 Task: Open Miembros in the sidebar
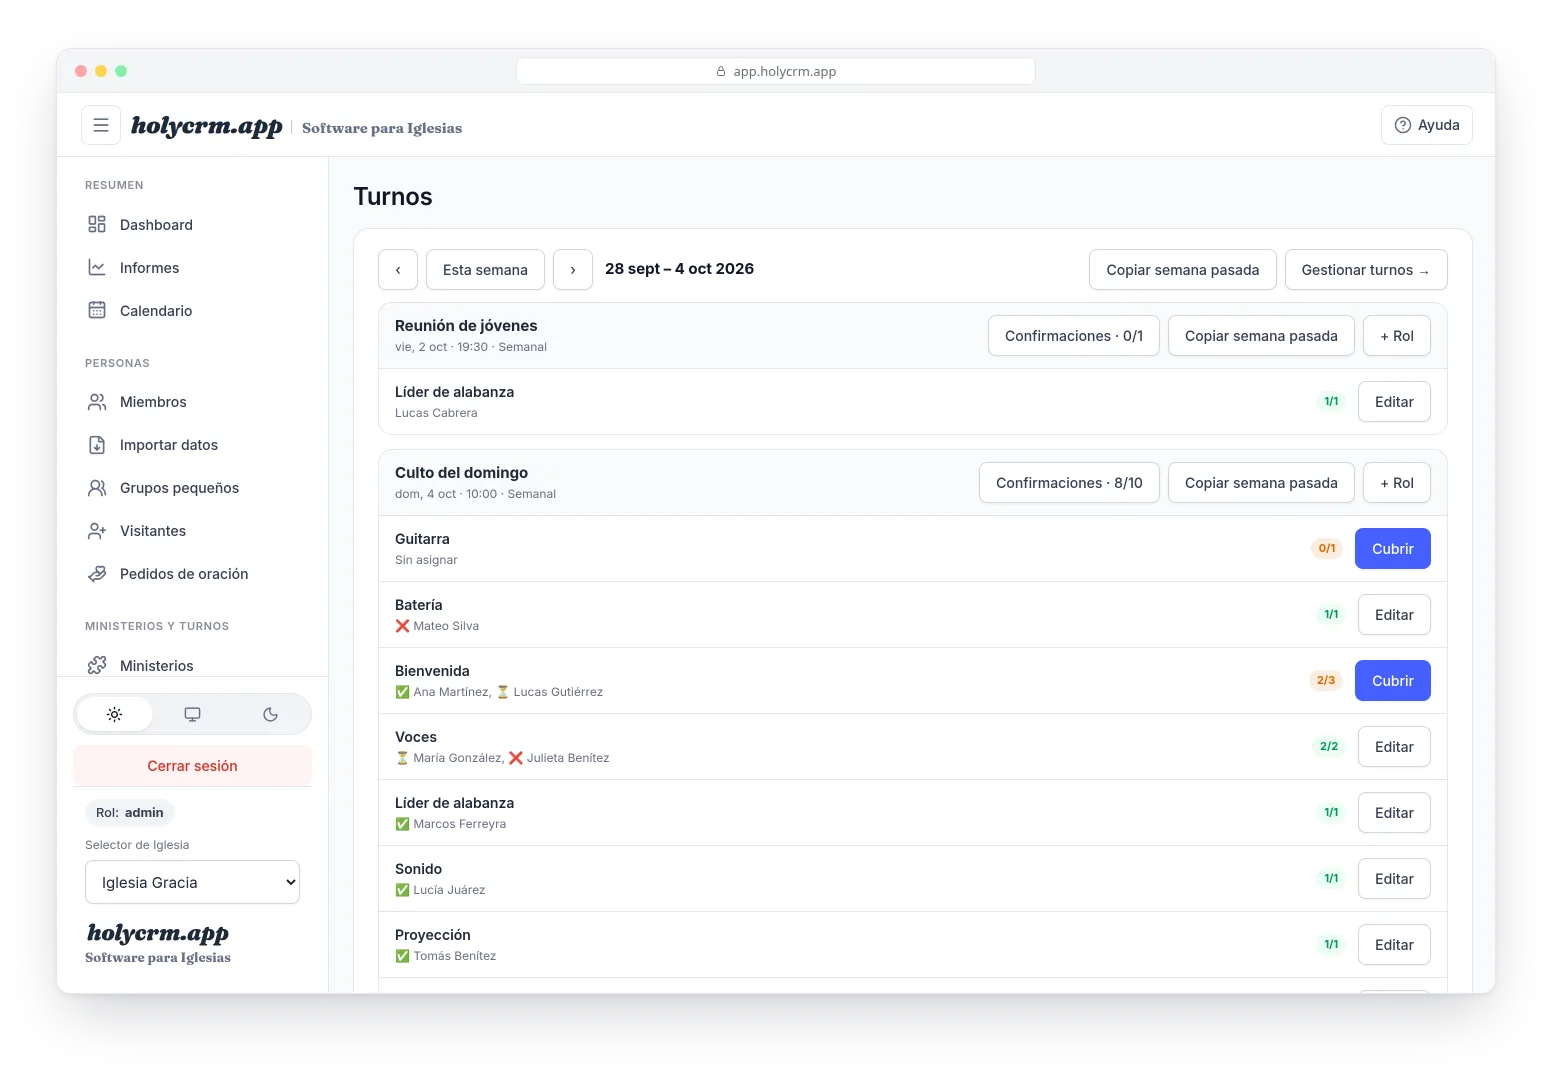click(192, 401)
